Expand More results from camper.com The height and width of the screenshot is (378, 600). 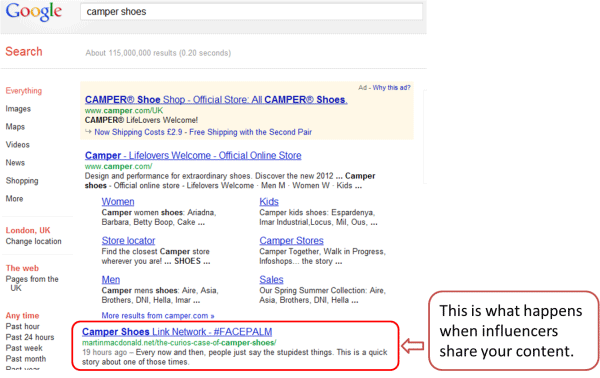[x=158, y=316]
